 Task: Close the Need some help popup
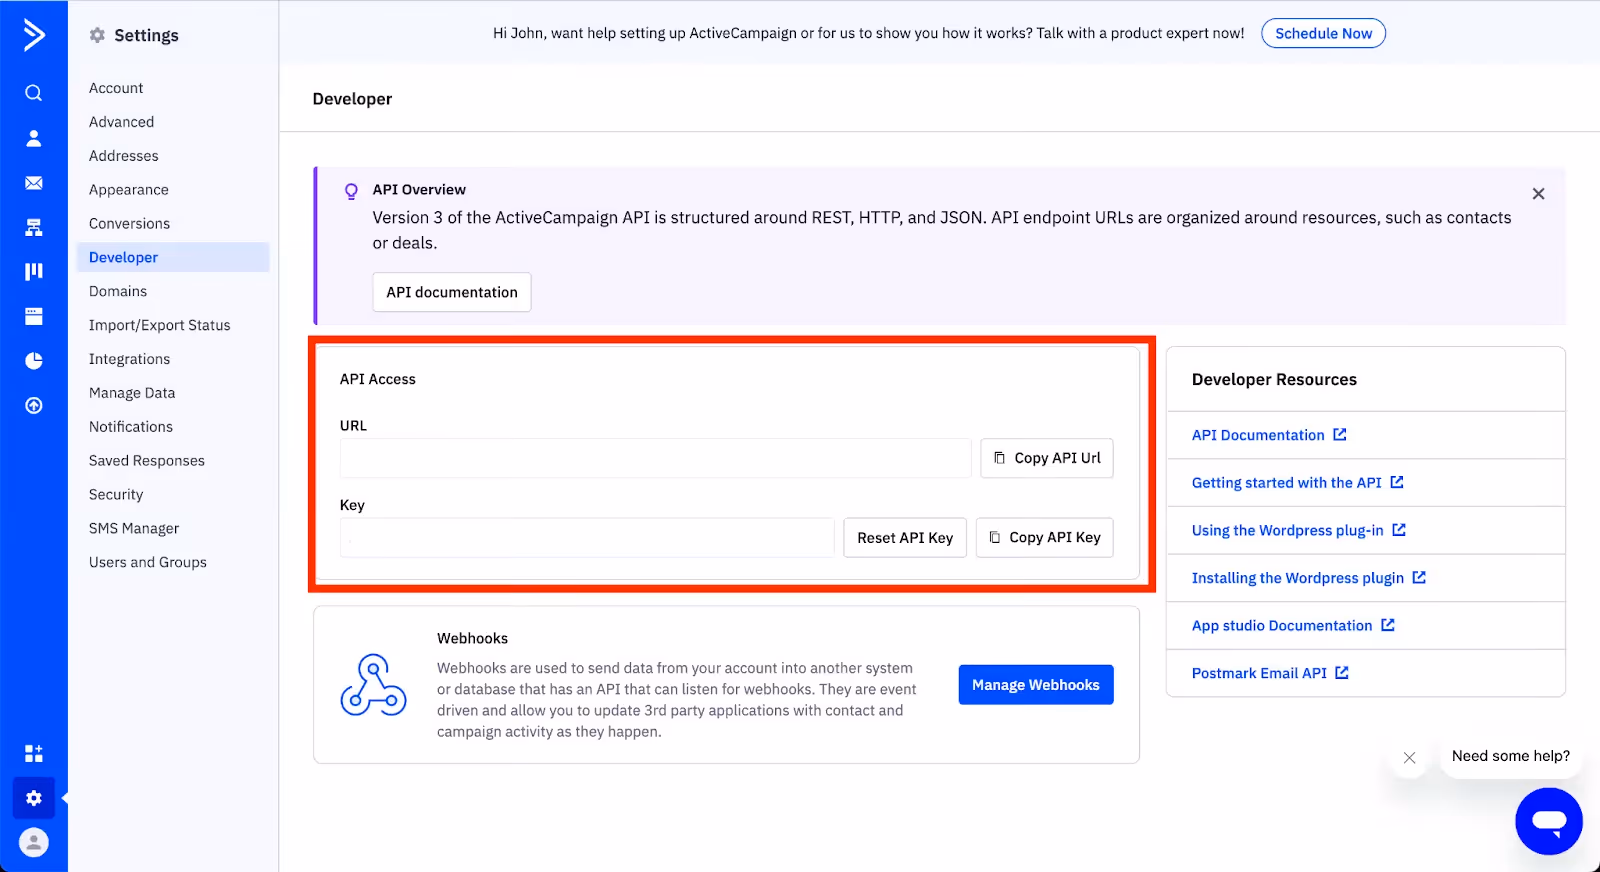coord(1409,758)
